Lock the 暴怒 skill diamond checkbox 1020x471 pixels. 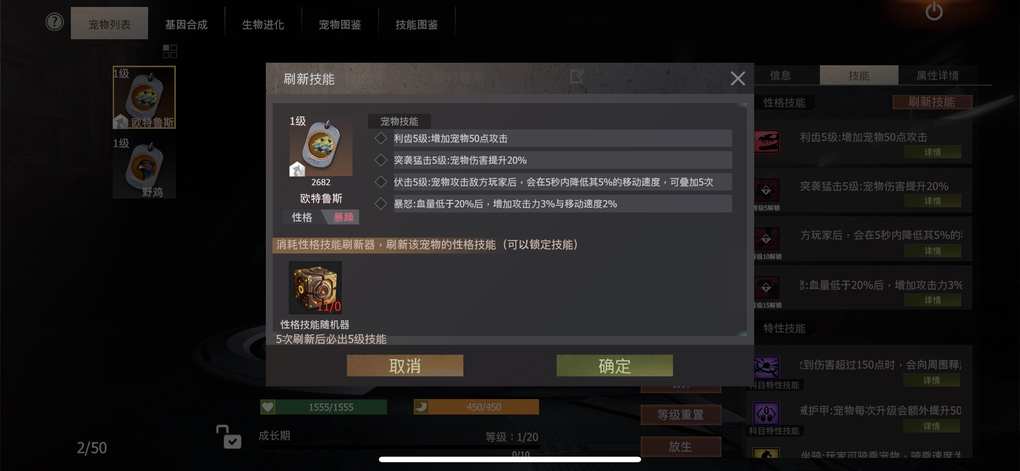coord(381,204)
